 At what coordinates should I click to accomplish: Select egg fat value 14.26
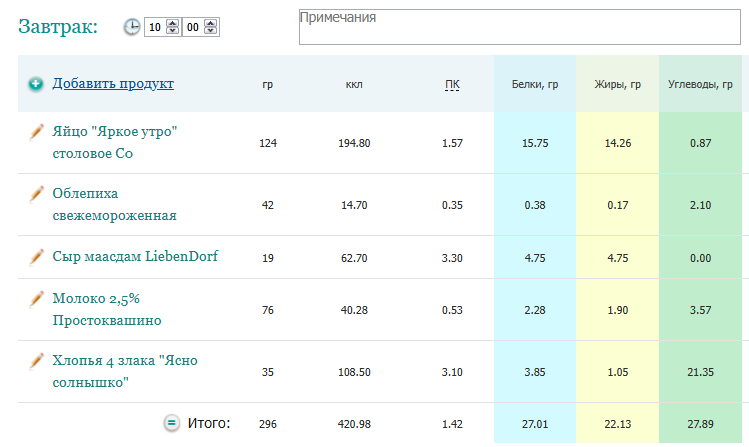point(618,143)
